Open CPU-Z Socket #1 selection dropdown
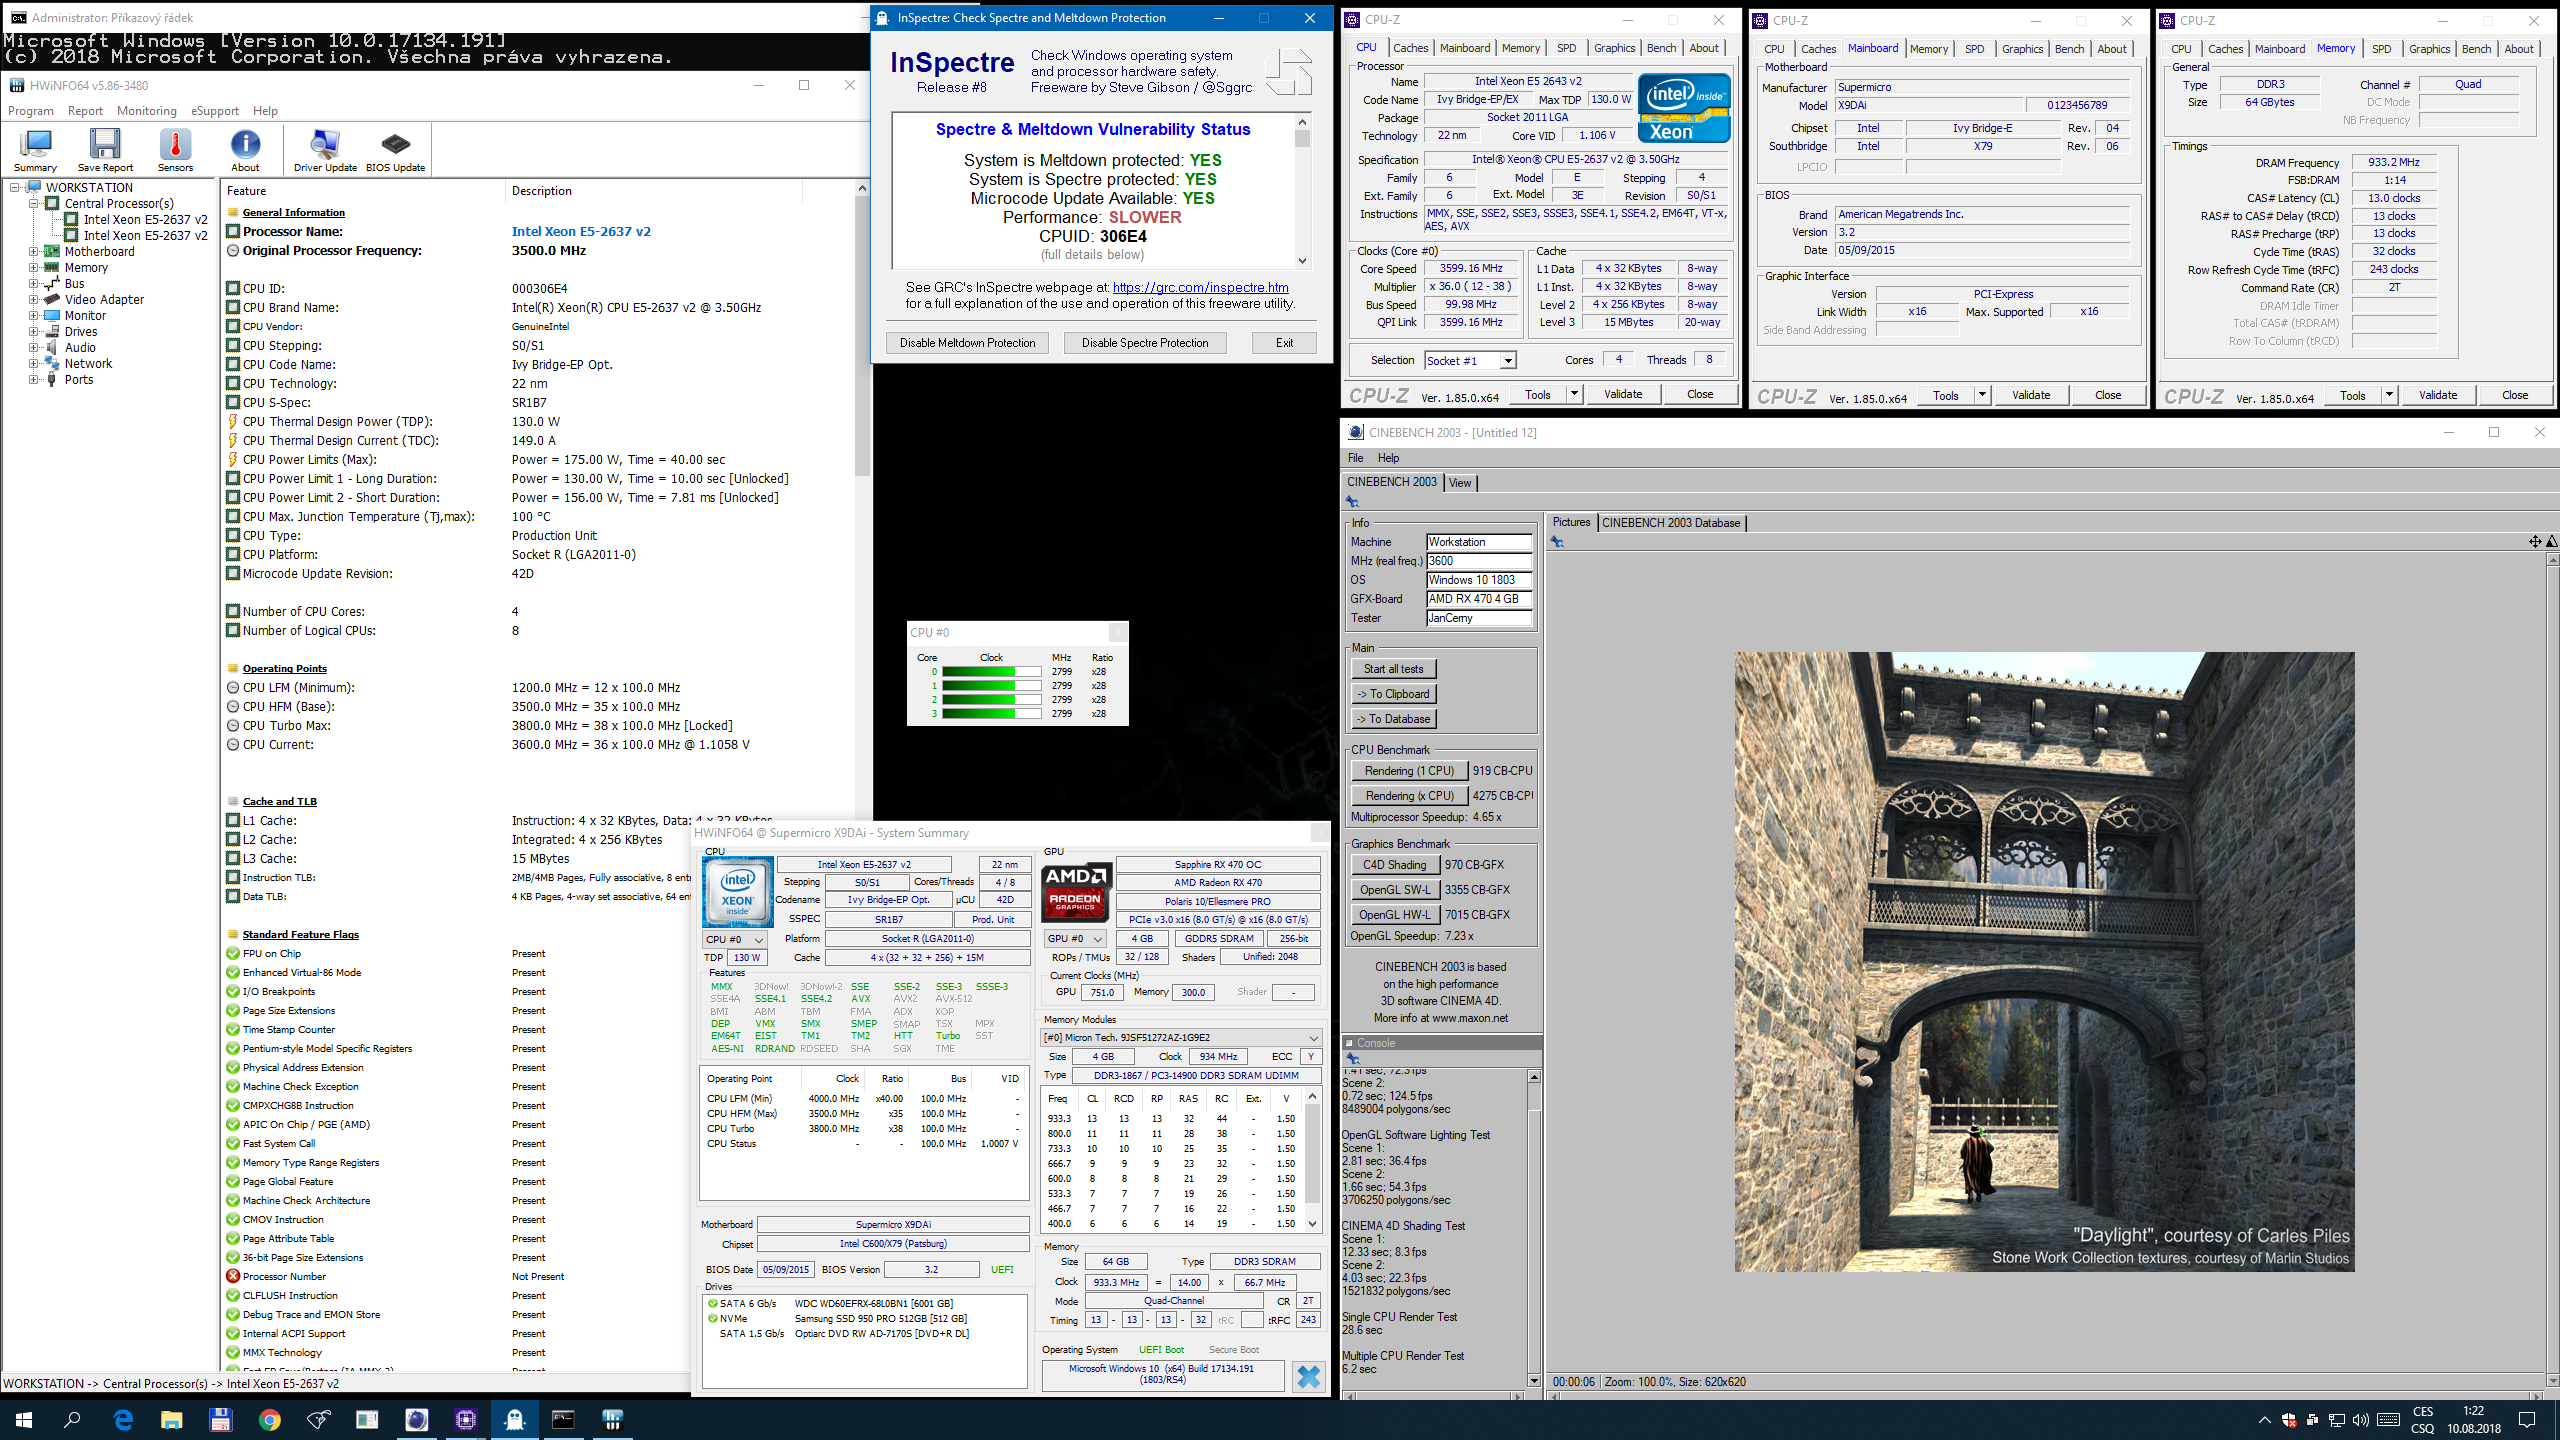The image size is (2560, 1440). pyautogui.click(x=1508, y=361)
